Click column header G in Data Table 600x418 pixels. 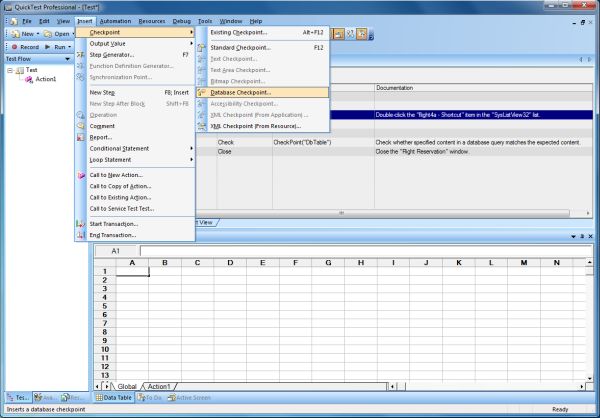click(x=328, y=263)
